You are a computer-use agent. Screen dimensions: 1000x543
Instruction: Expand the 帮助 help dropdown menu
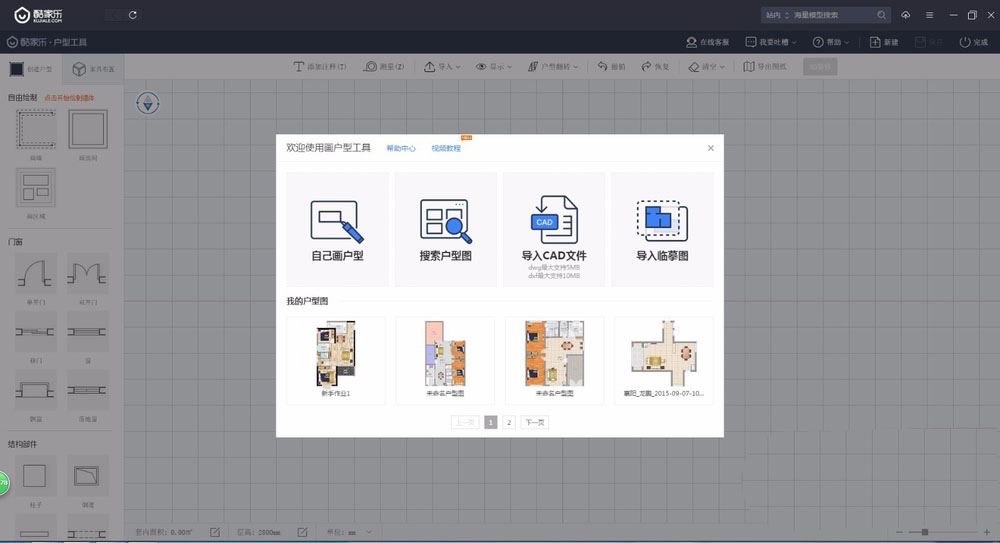[x=831, y=42]
